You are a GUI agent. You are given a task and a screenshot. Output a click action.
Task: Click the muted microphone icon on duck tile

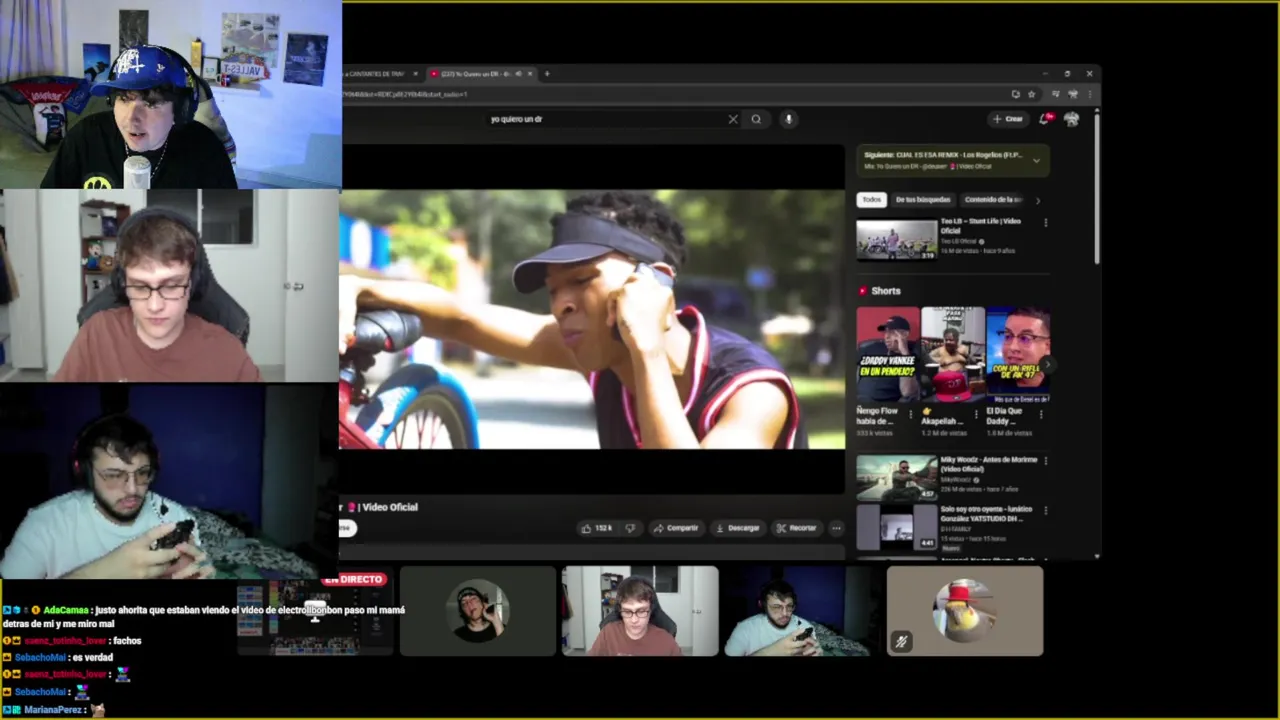tap(901, 642)
